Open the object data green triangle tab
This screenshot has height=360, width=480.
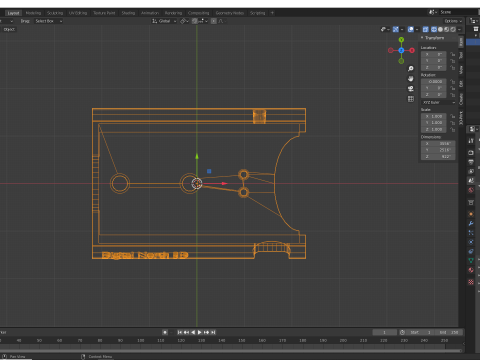[471, 261]
